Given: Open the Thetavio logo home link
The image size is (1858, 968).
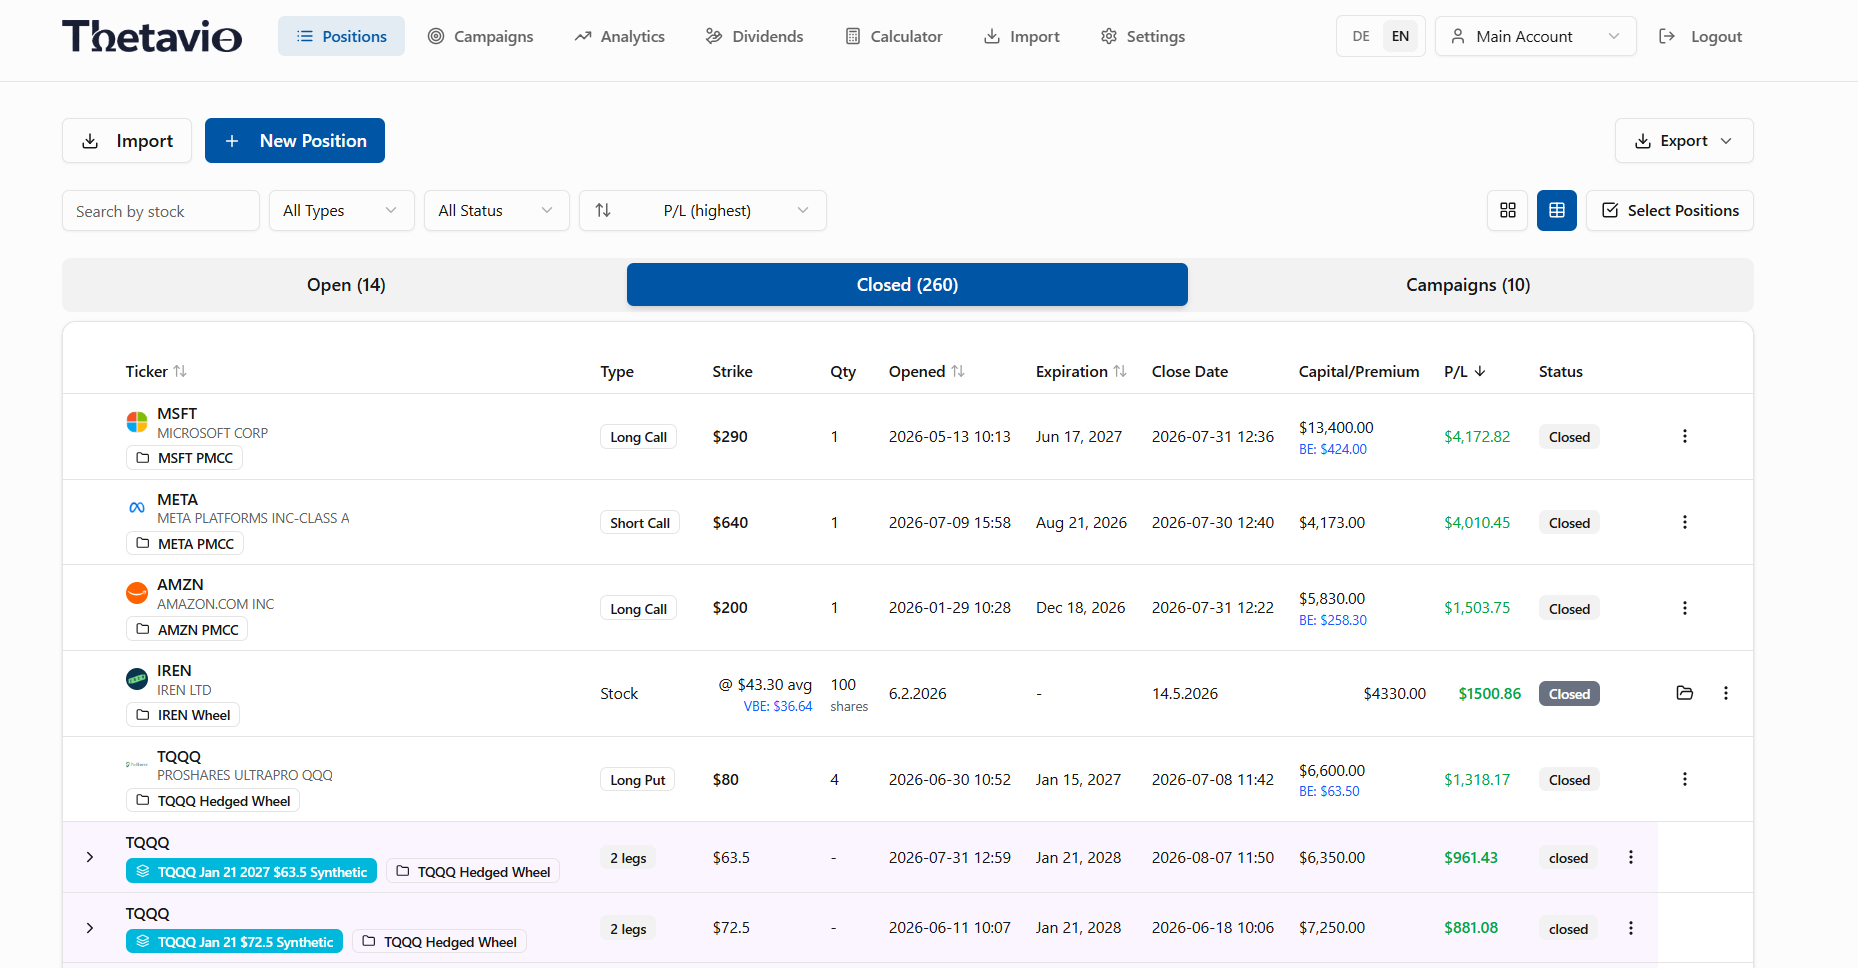Looking at the screenshot, I should click(x=152, y=36).
